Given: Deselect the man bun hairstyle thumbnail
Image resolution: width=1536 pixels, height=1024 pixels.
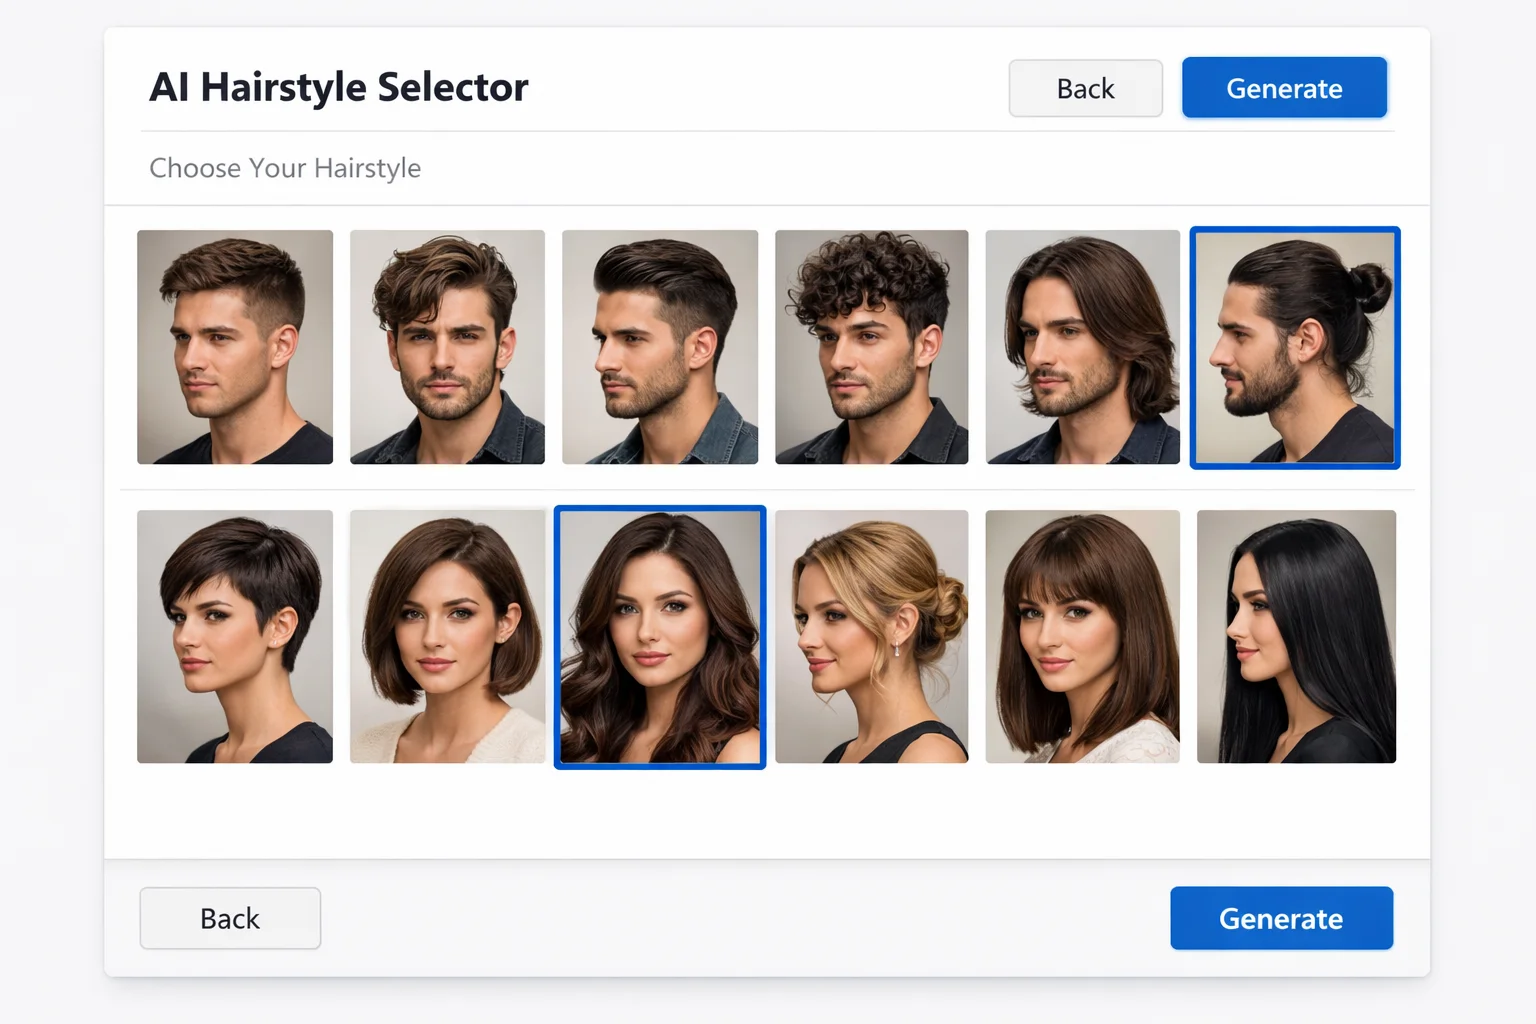Looking at the screenshot, I should 1295,347.
